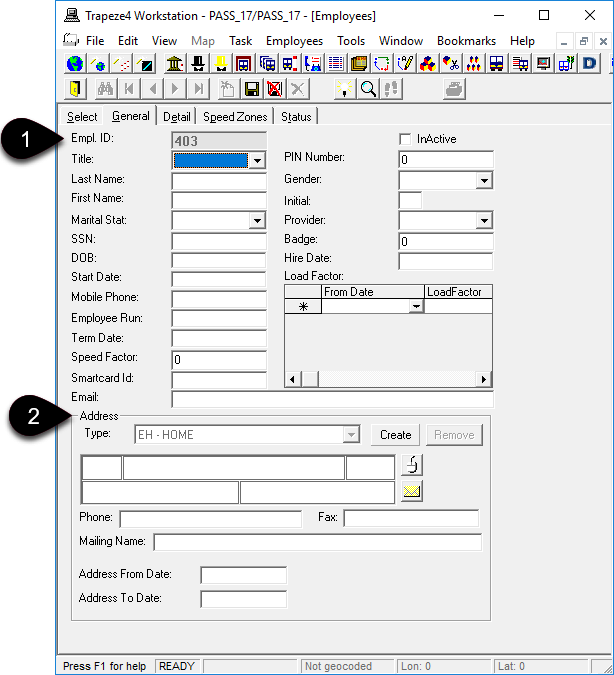Click the Speed Factor field

219,360
